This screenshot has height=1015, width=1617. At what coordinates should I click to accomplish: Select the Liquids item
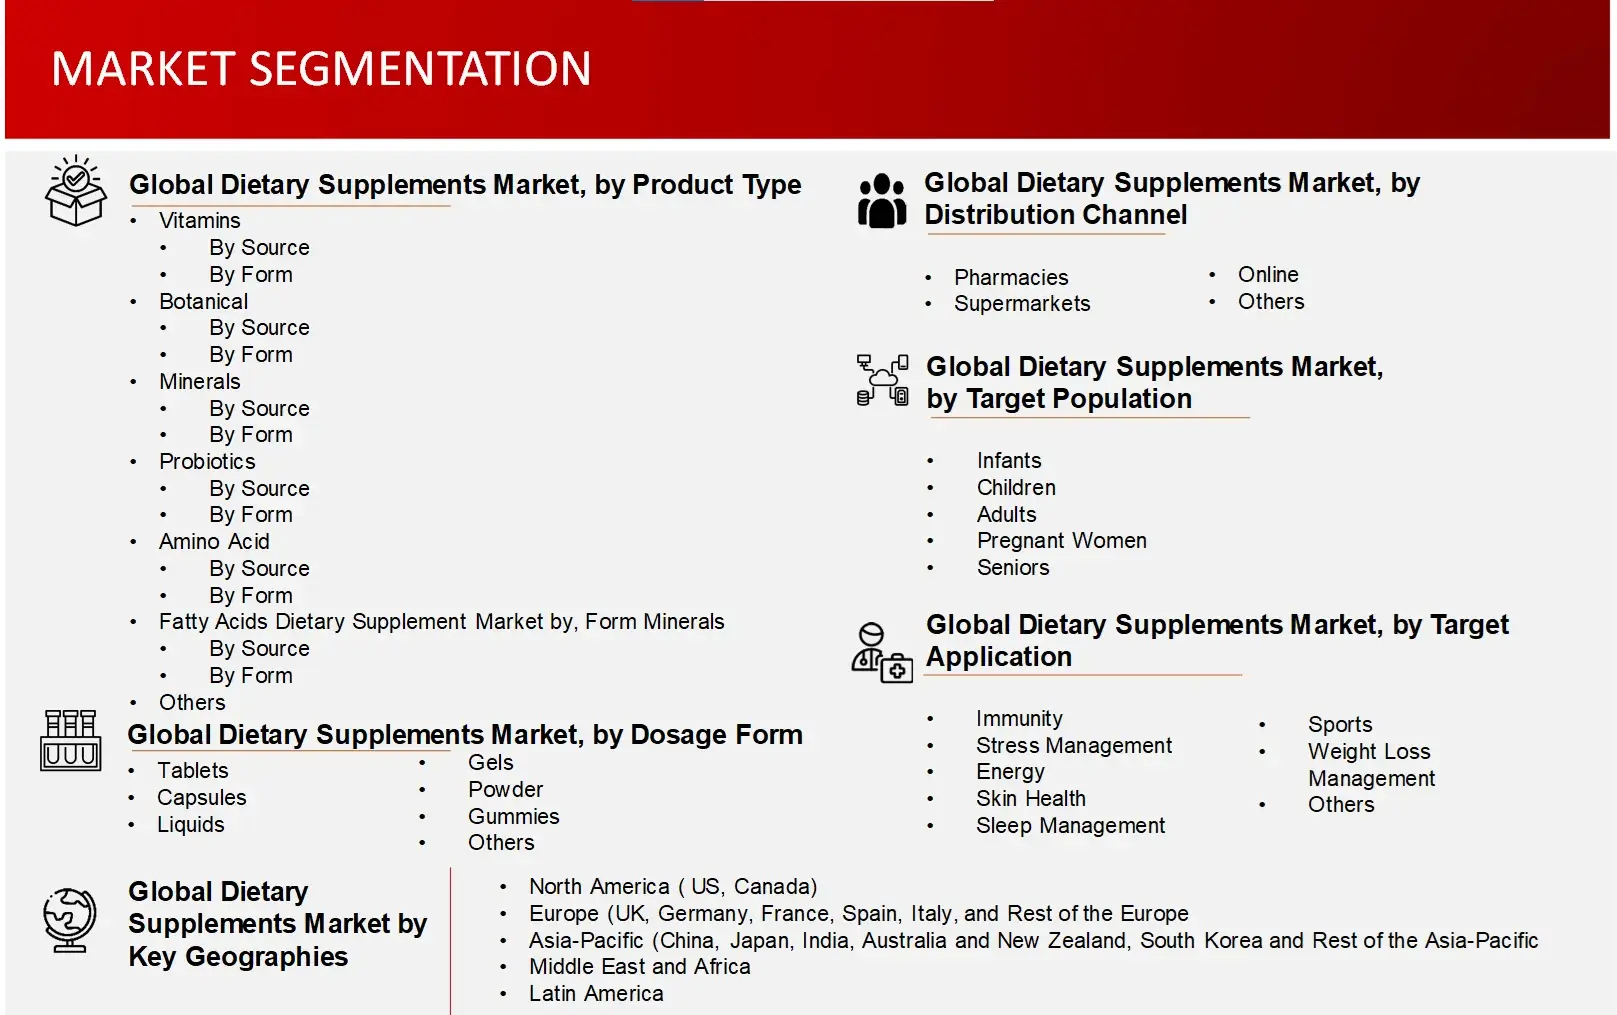[191, 825]
